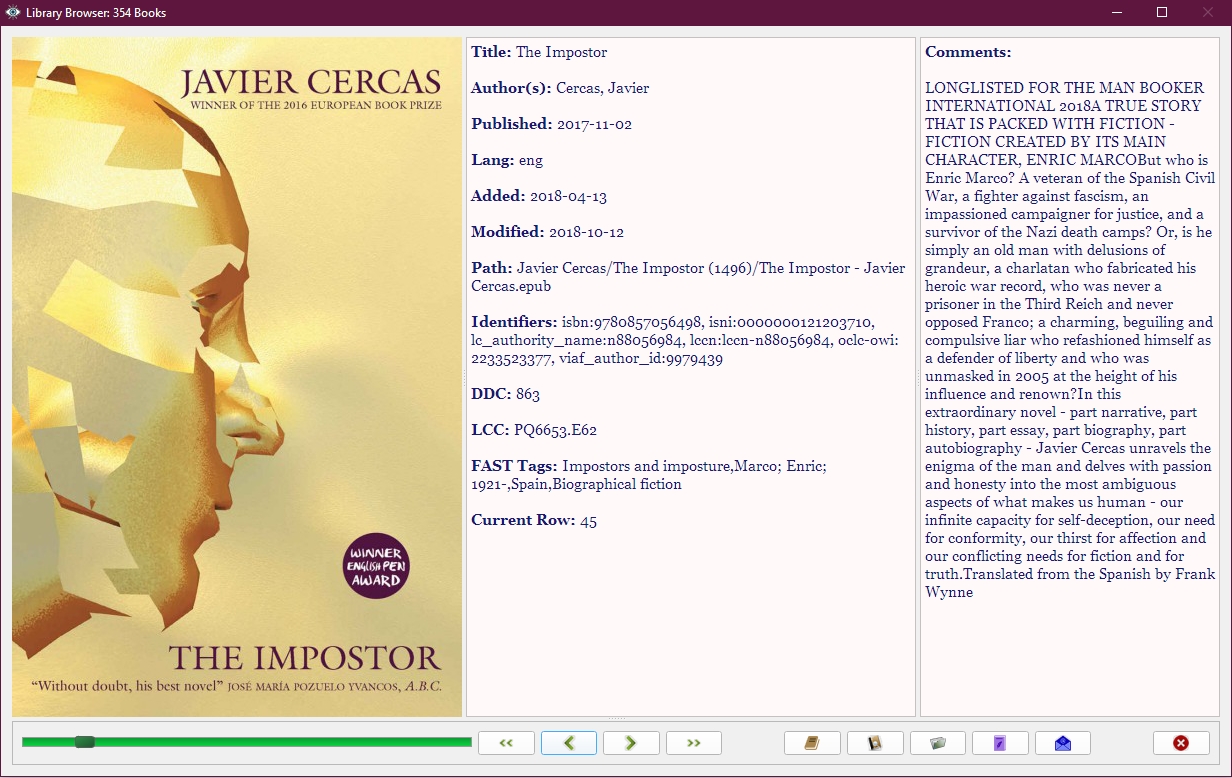Screen dimensions: 1232x778
Task: Click the Comments heading
Action: point(968,52)
